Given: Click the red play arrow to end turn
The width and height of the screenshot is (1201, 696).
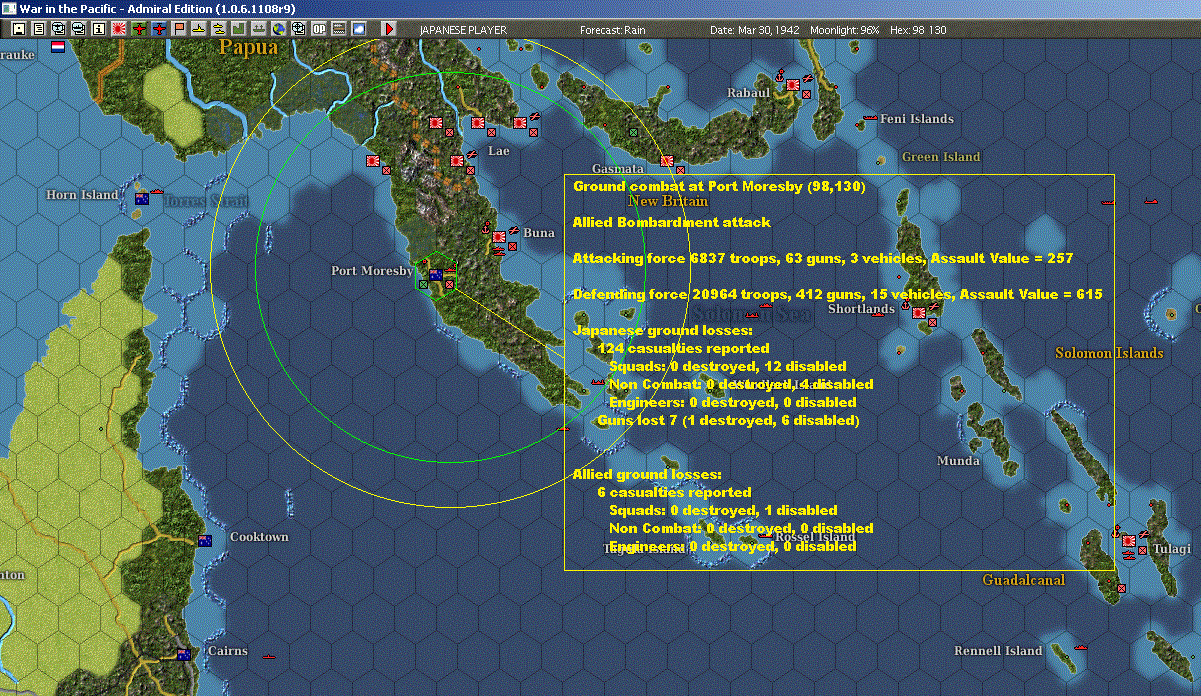Looking at the screenshot, I should tap(389, 29).
